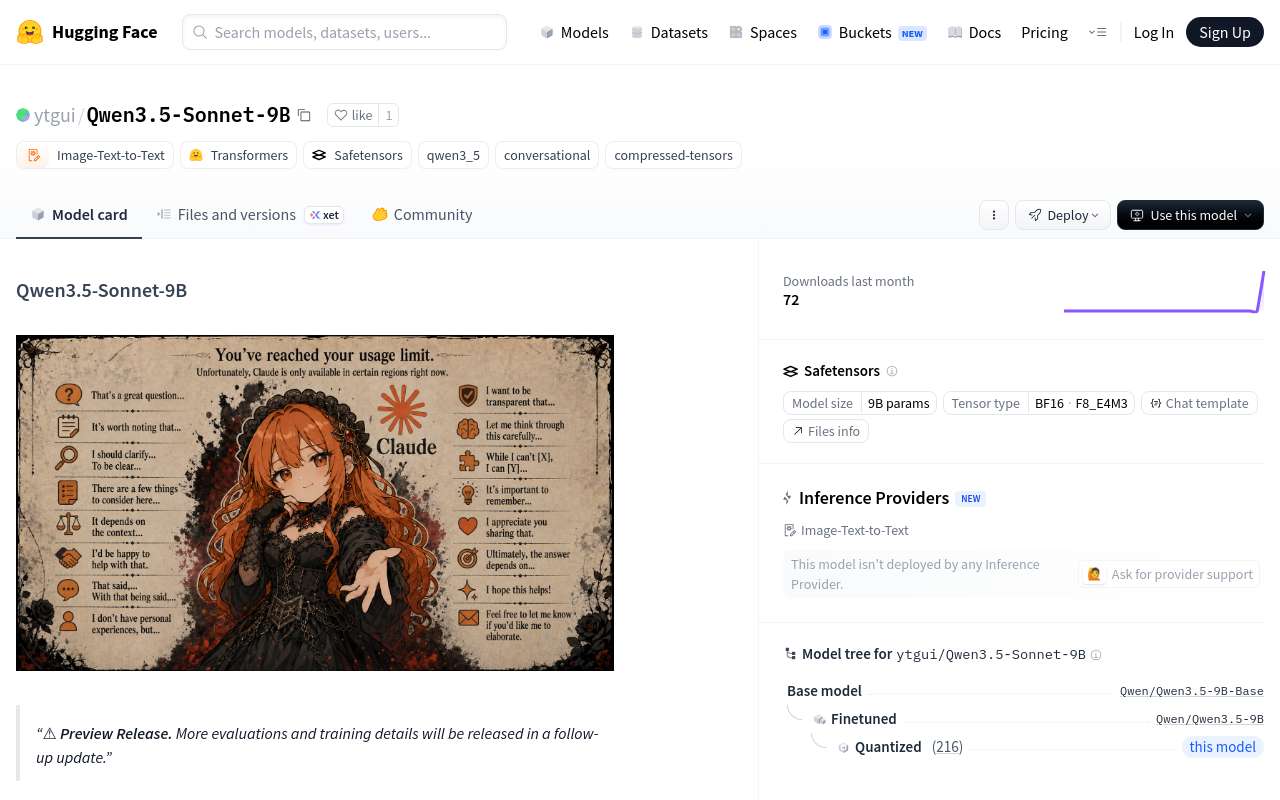Click the Image-Text-to-Text task icon under Inference Providers
This screenshot has width=1280, height=800.
pyautogui.click(x=790, y=530)
